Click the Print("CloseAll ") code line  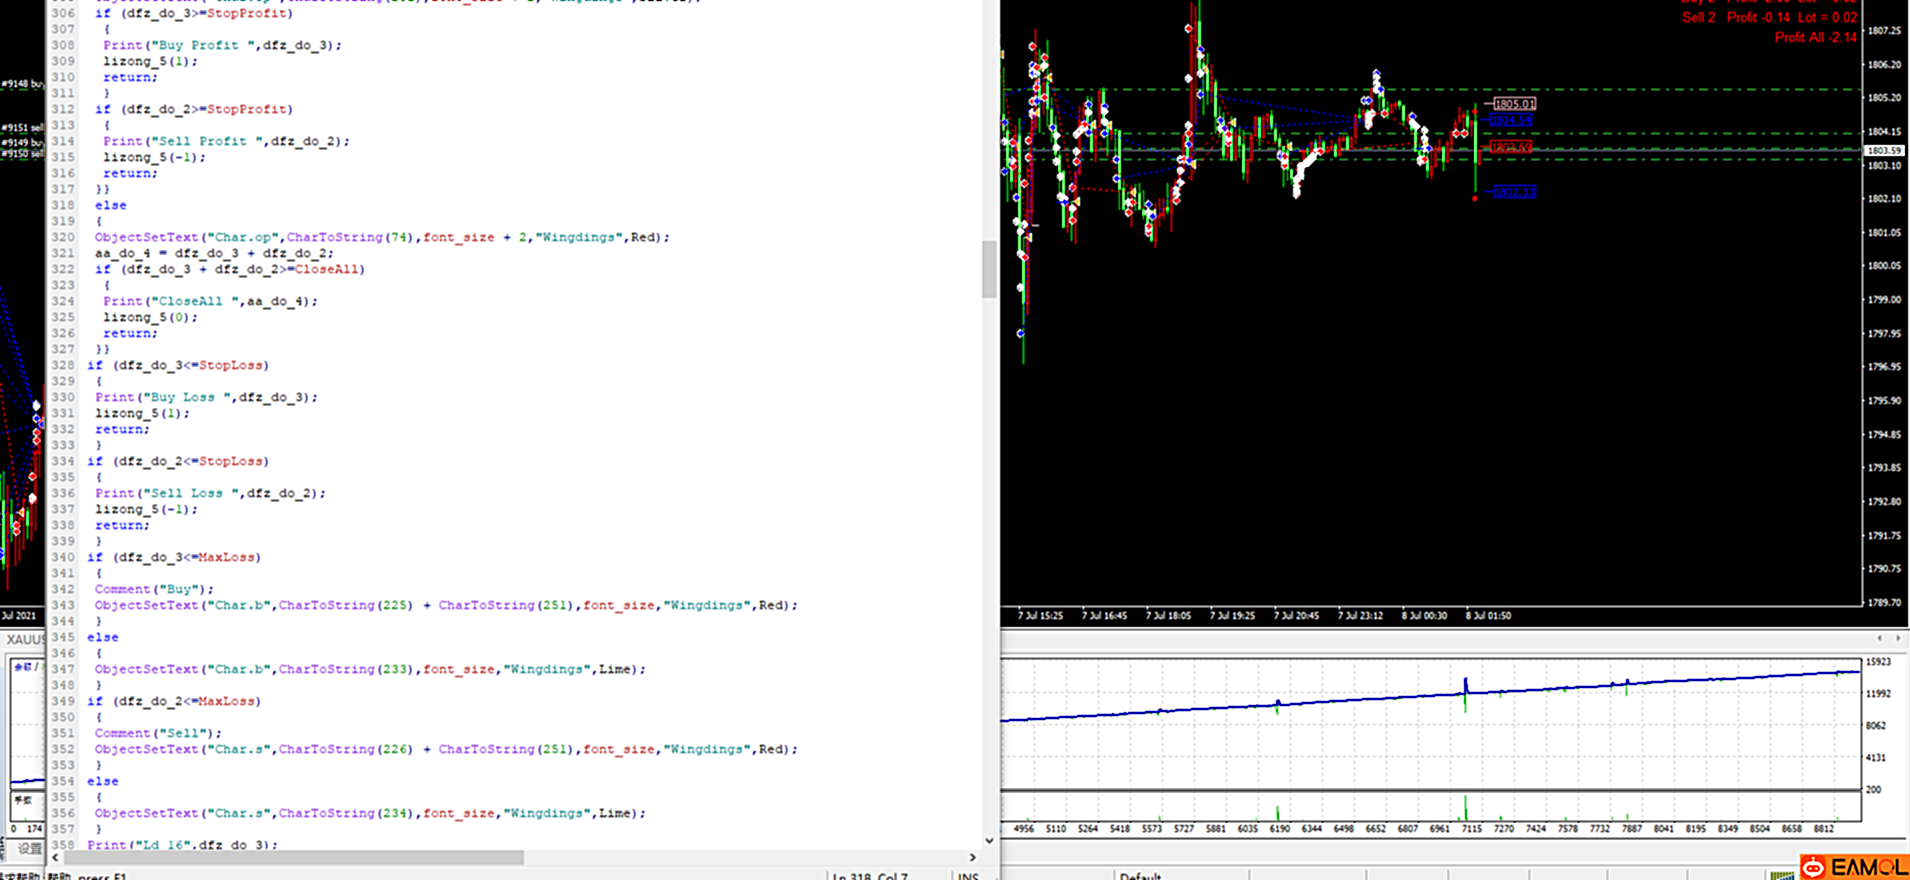pyautogui.click(x=210, y=301)
